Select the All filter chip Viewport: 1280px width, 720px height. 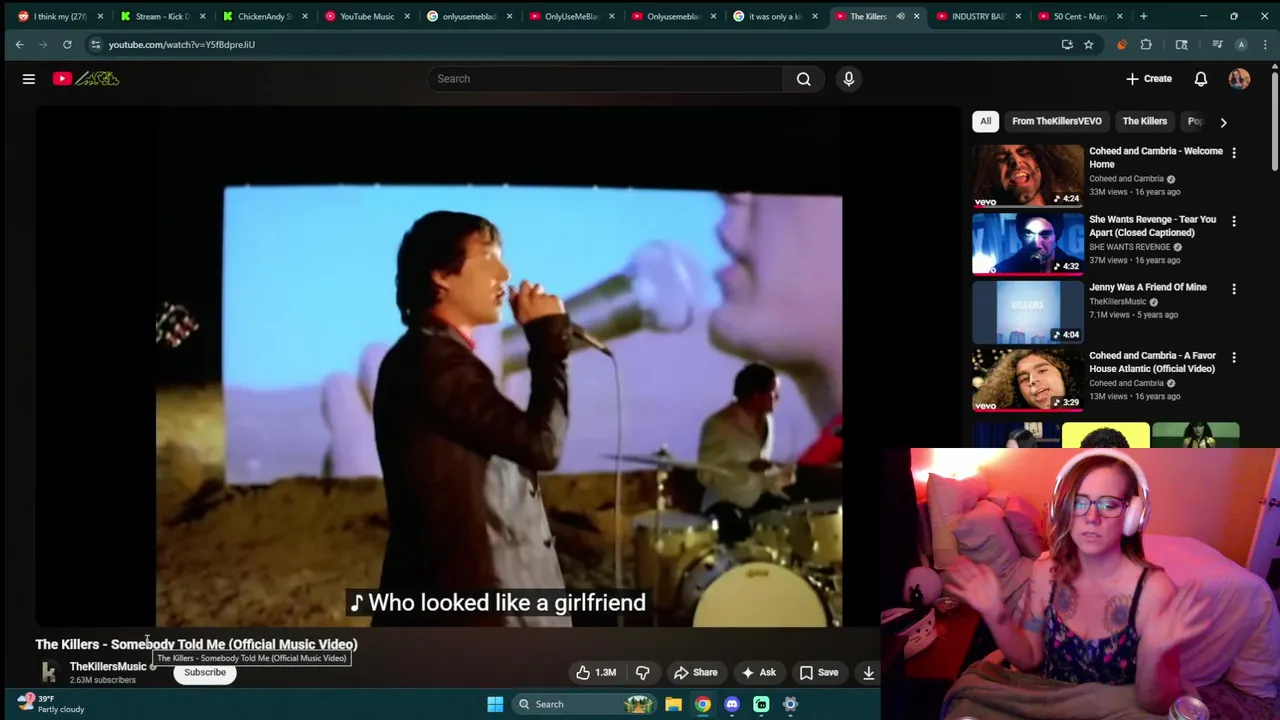985,121
